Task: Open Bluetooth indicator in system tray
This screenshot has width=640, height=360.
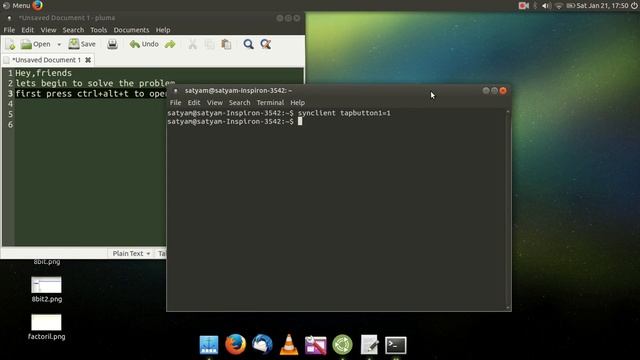Action: coord(535,5)
